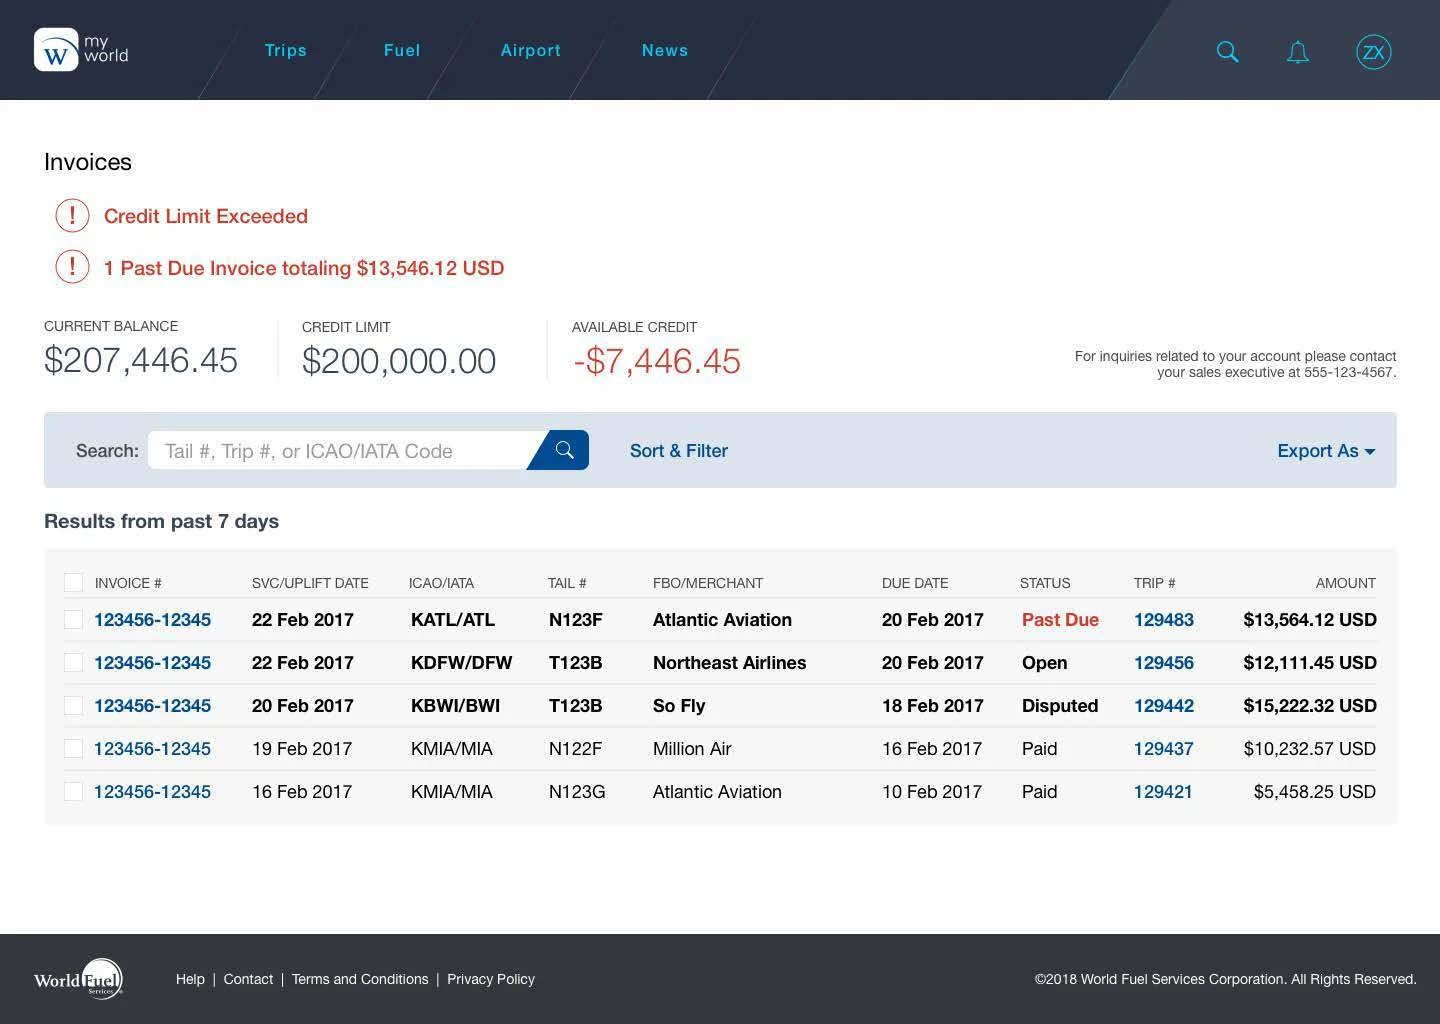Expand the Export As dropdown

tap(1326, 451)
